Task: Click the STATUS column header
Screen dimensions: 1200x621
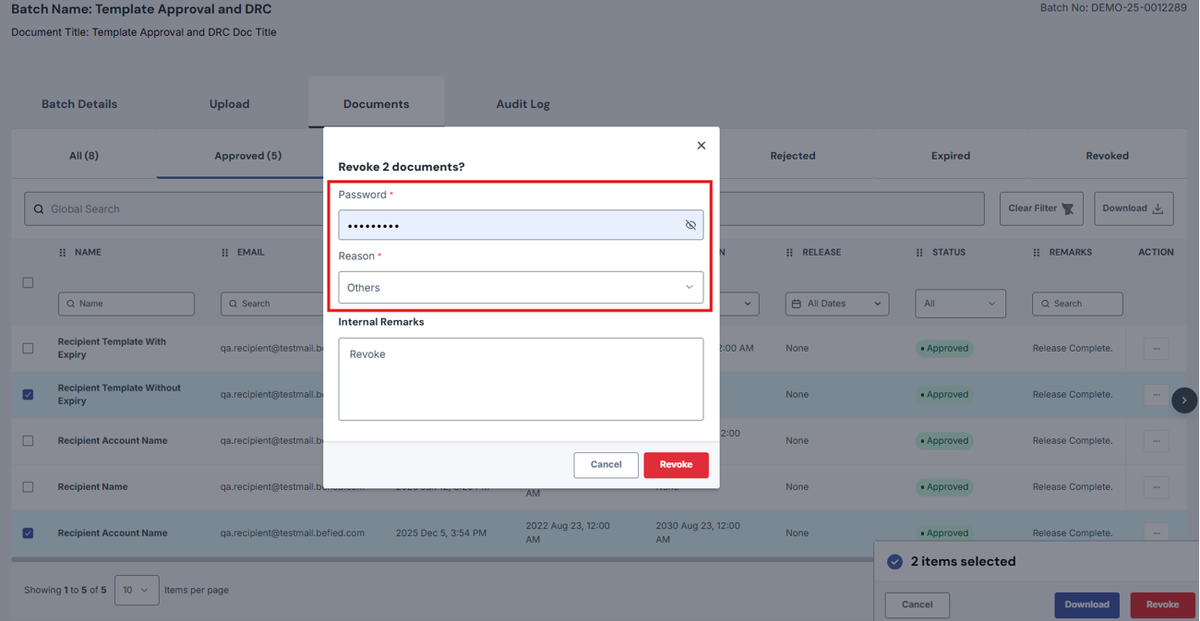Action: (x=948, y=253)
